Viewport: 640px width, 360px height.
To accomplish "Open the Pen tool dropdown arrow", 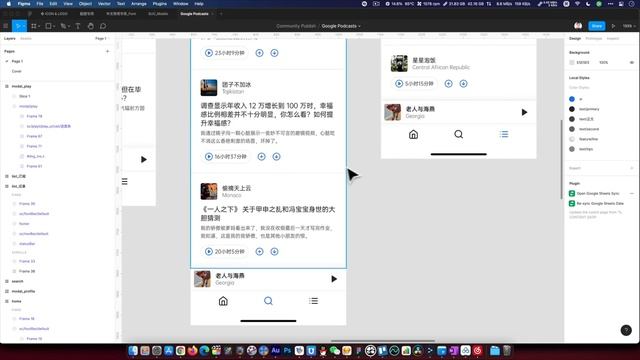I will coord(68,26).
